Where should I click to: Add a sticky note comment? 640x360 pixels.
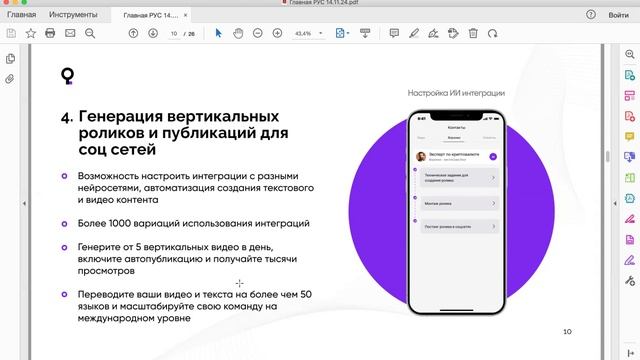(394, 33)
